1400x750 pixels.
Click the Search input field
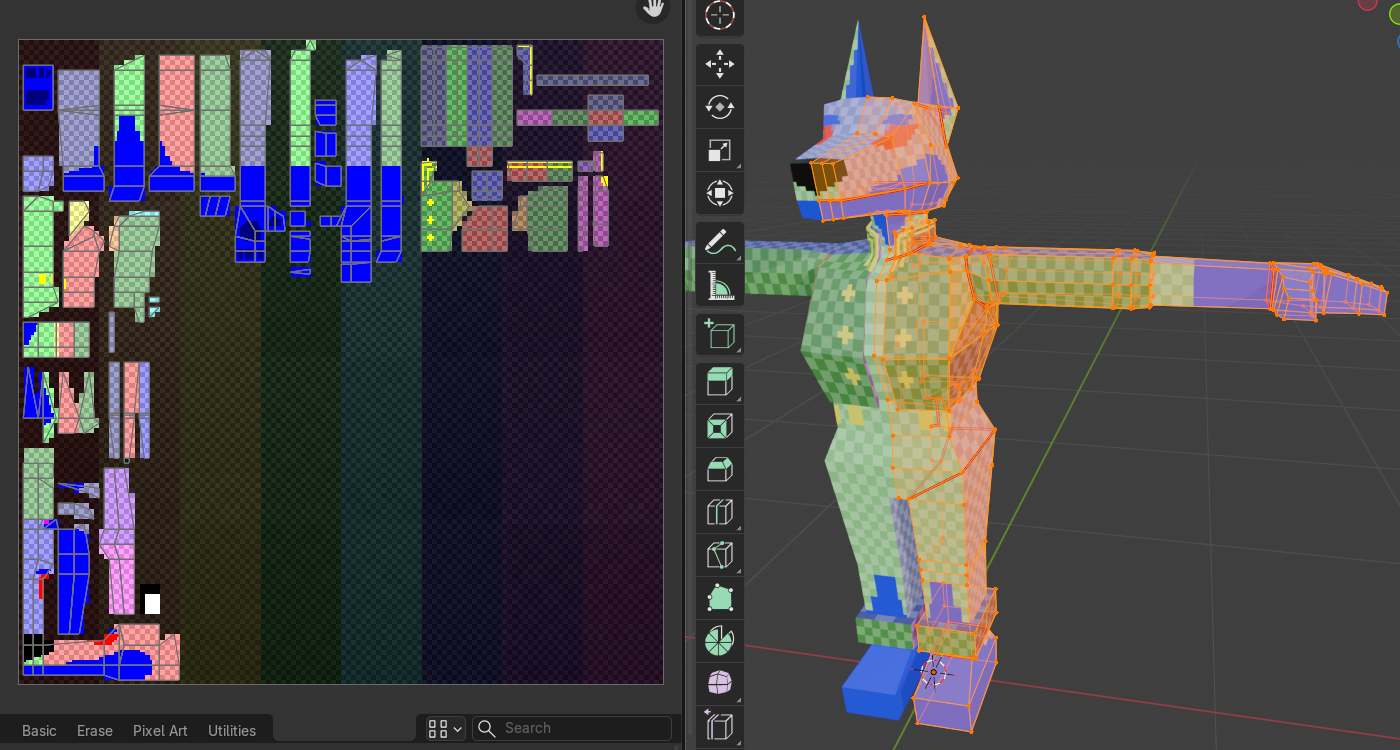click(x=582, y=728)
